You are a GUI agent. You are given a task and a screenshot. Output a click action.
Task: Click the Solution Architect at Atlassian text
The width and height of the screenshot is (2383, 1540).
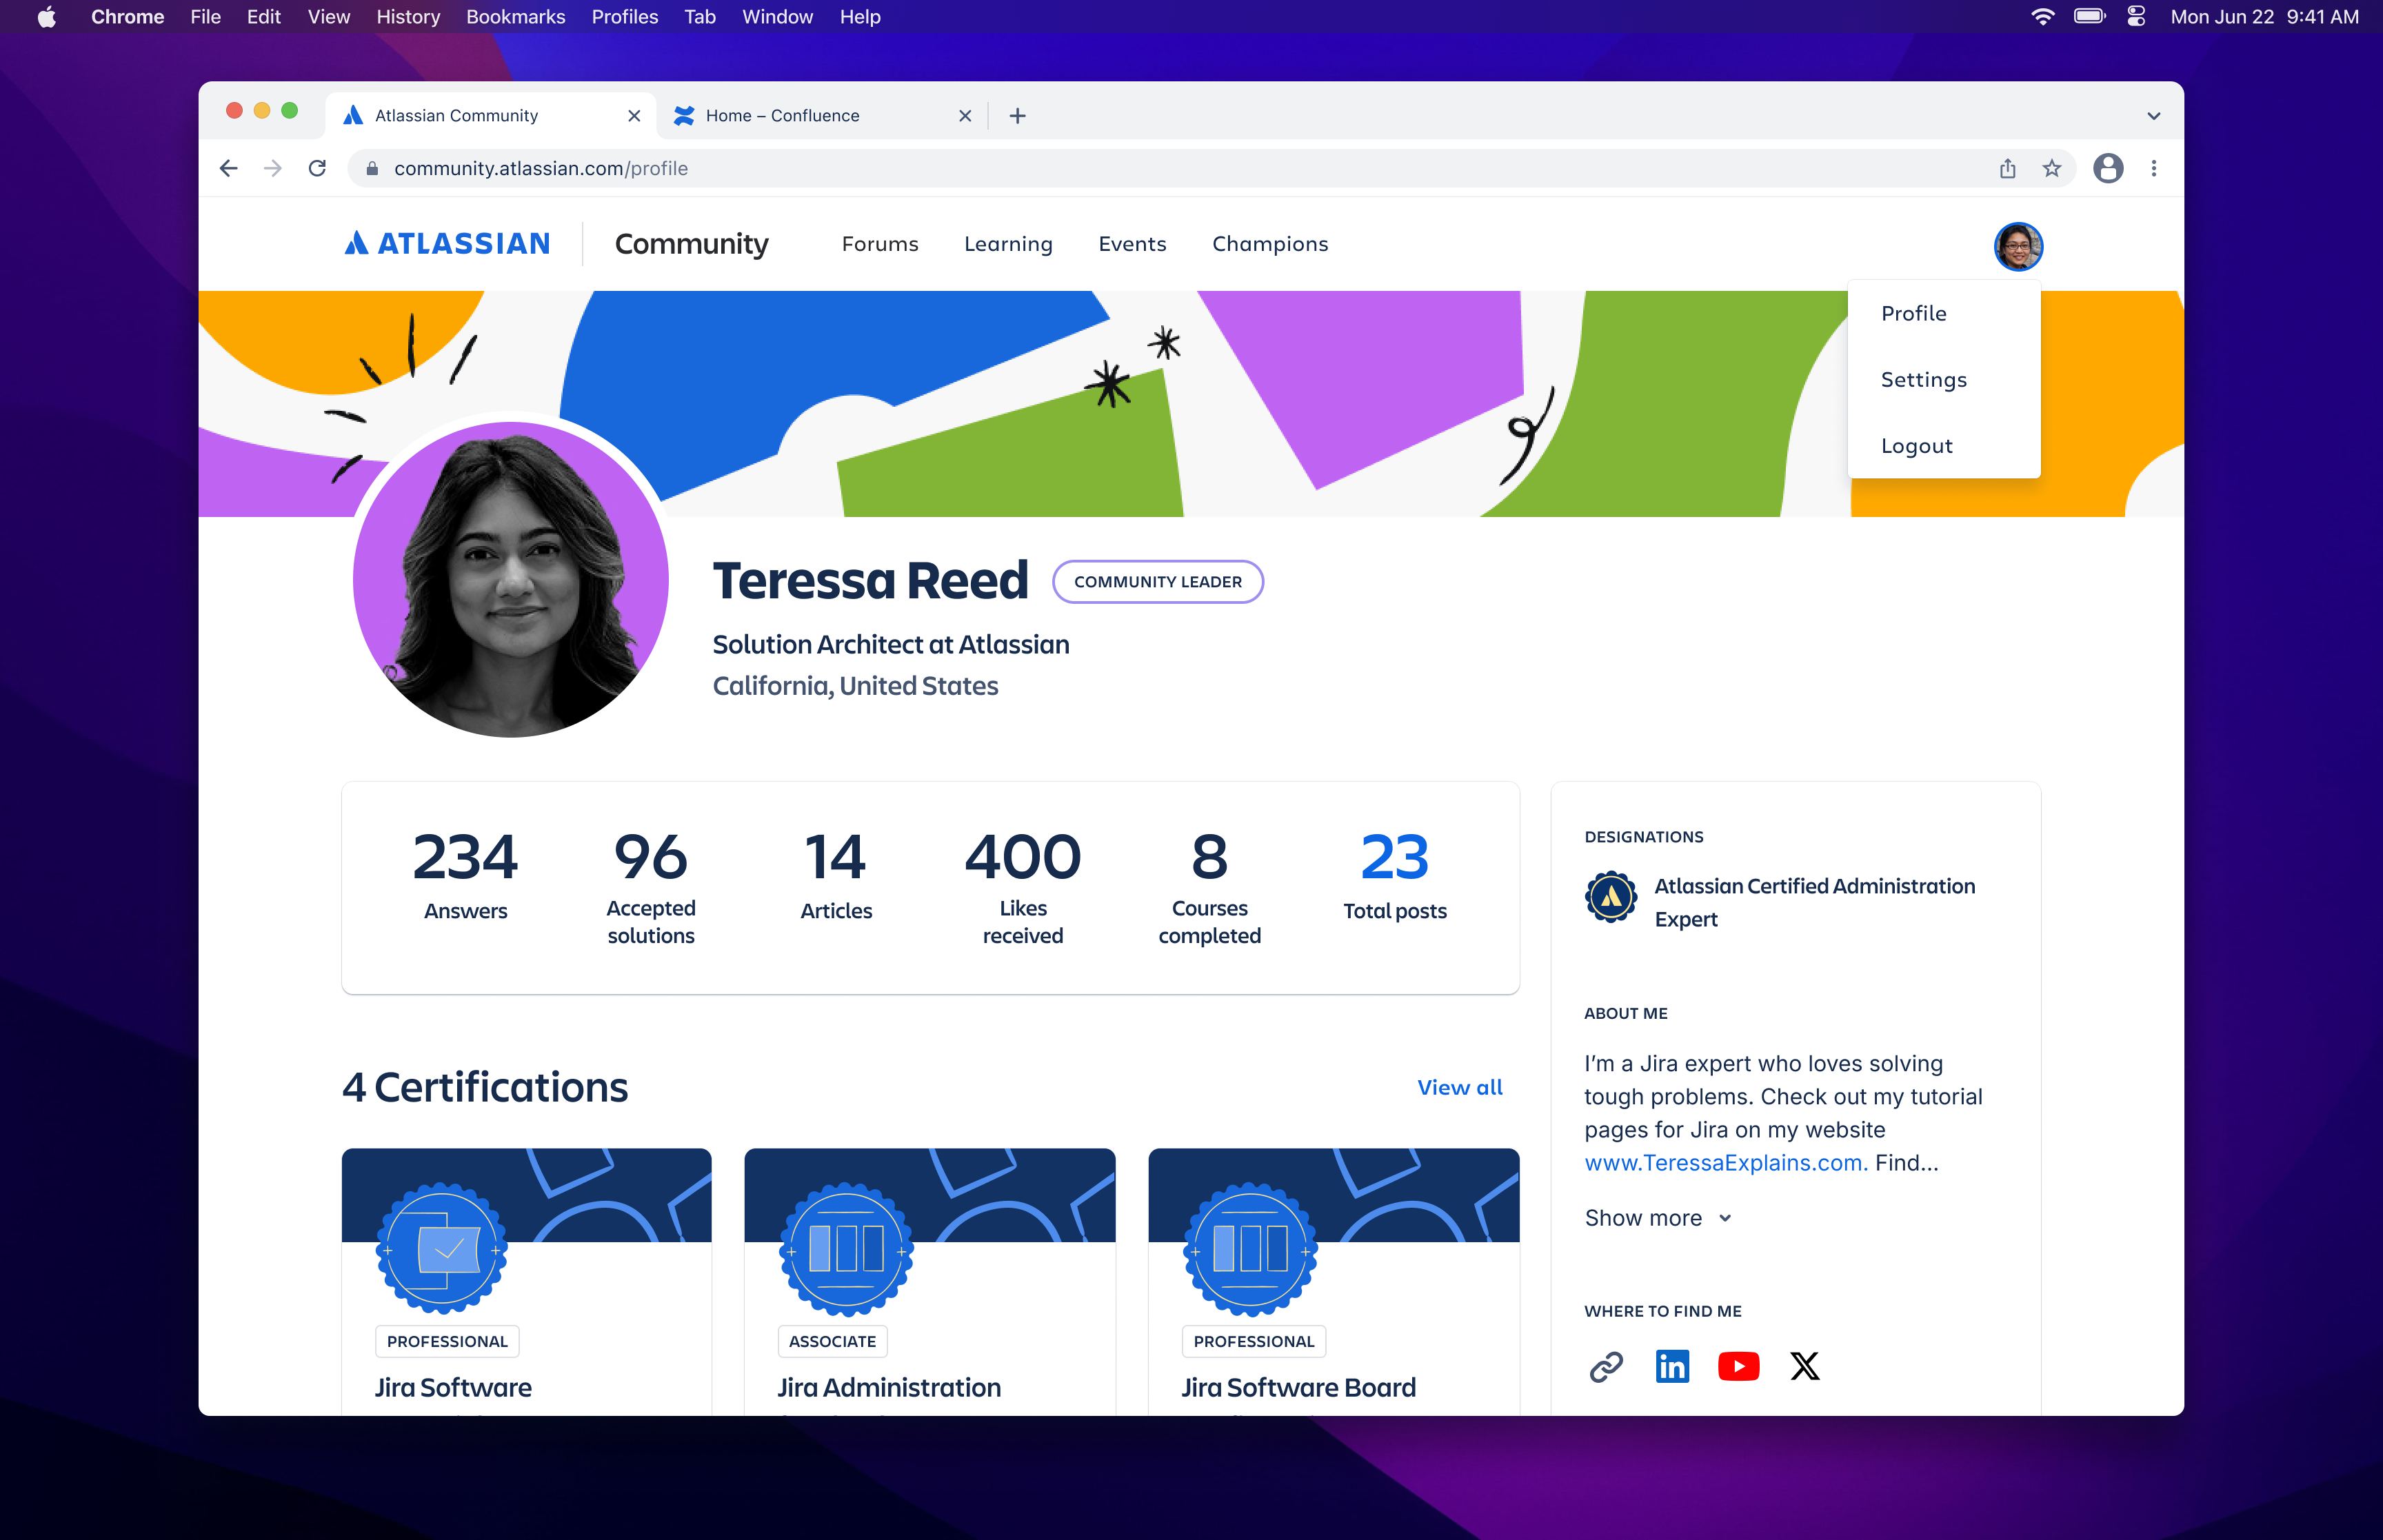point(890,644)
